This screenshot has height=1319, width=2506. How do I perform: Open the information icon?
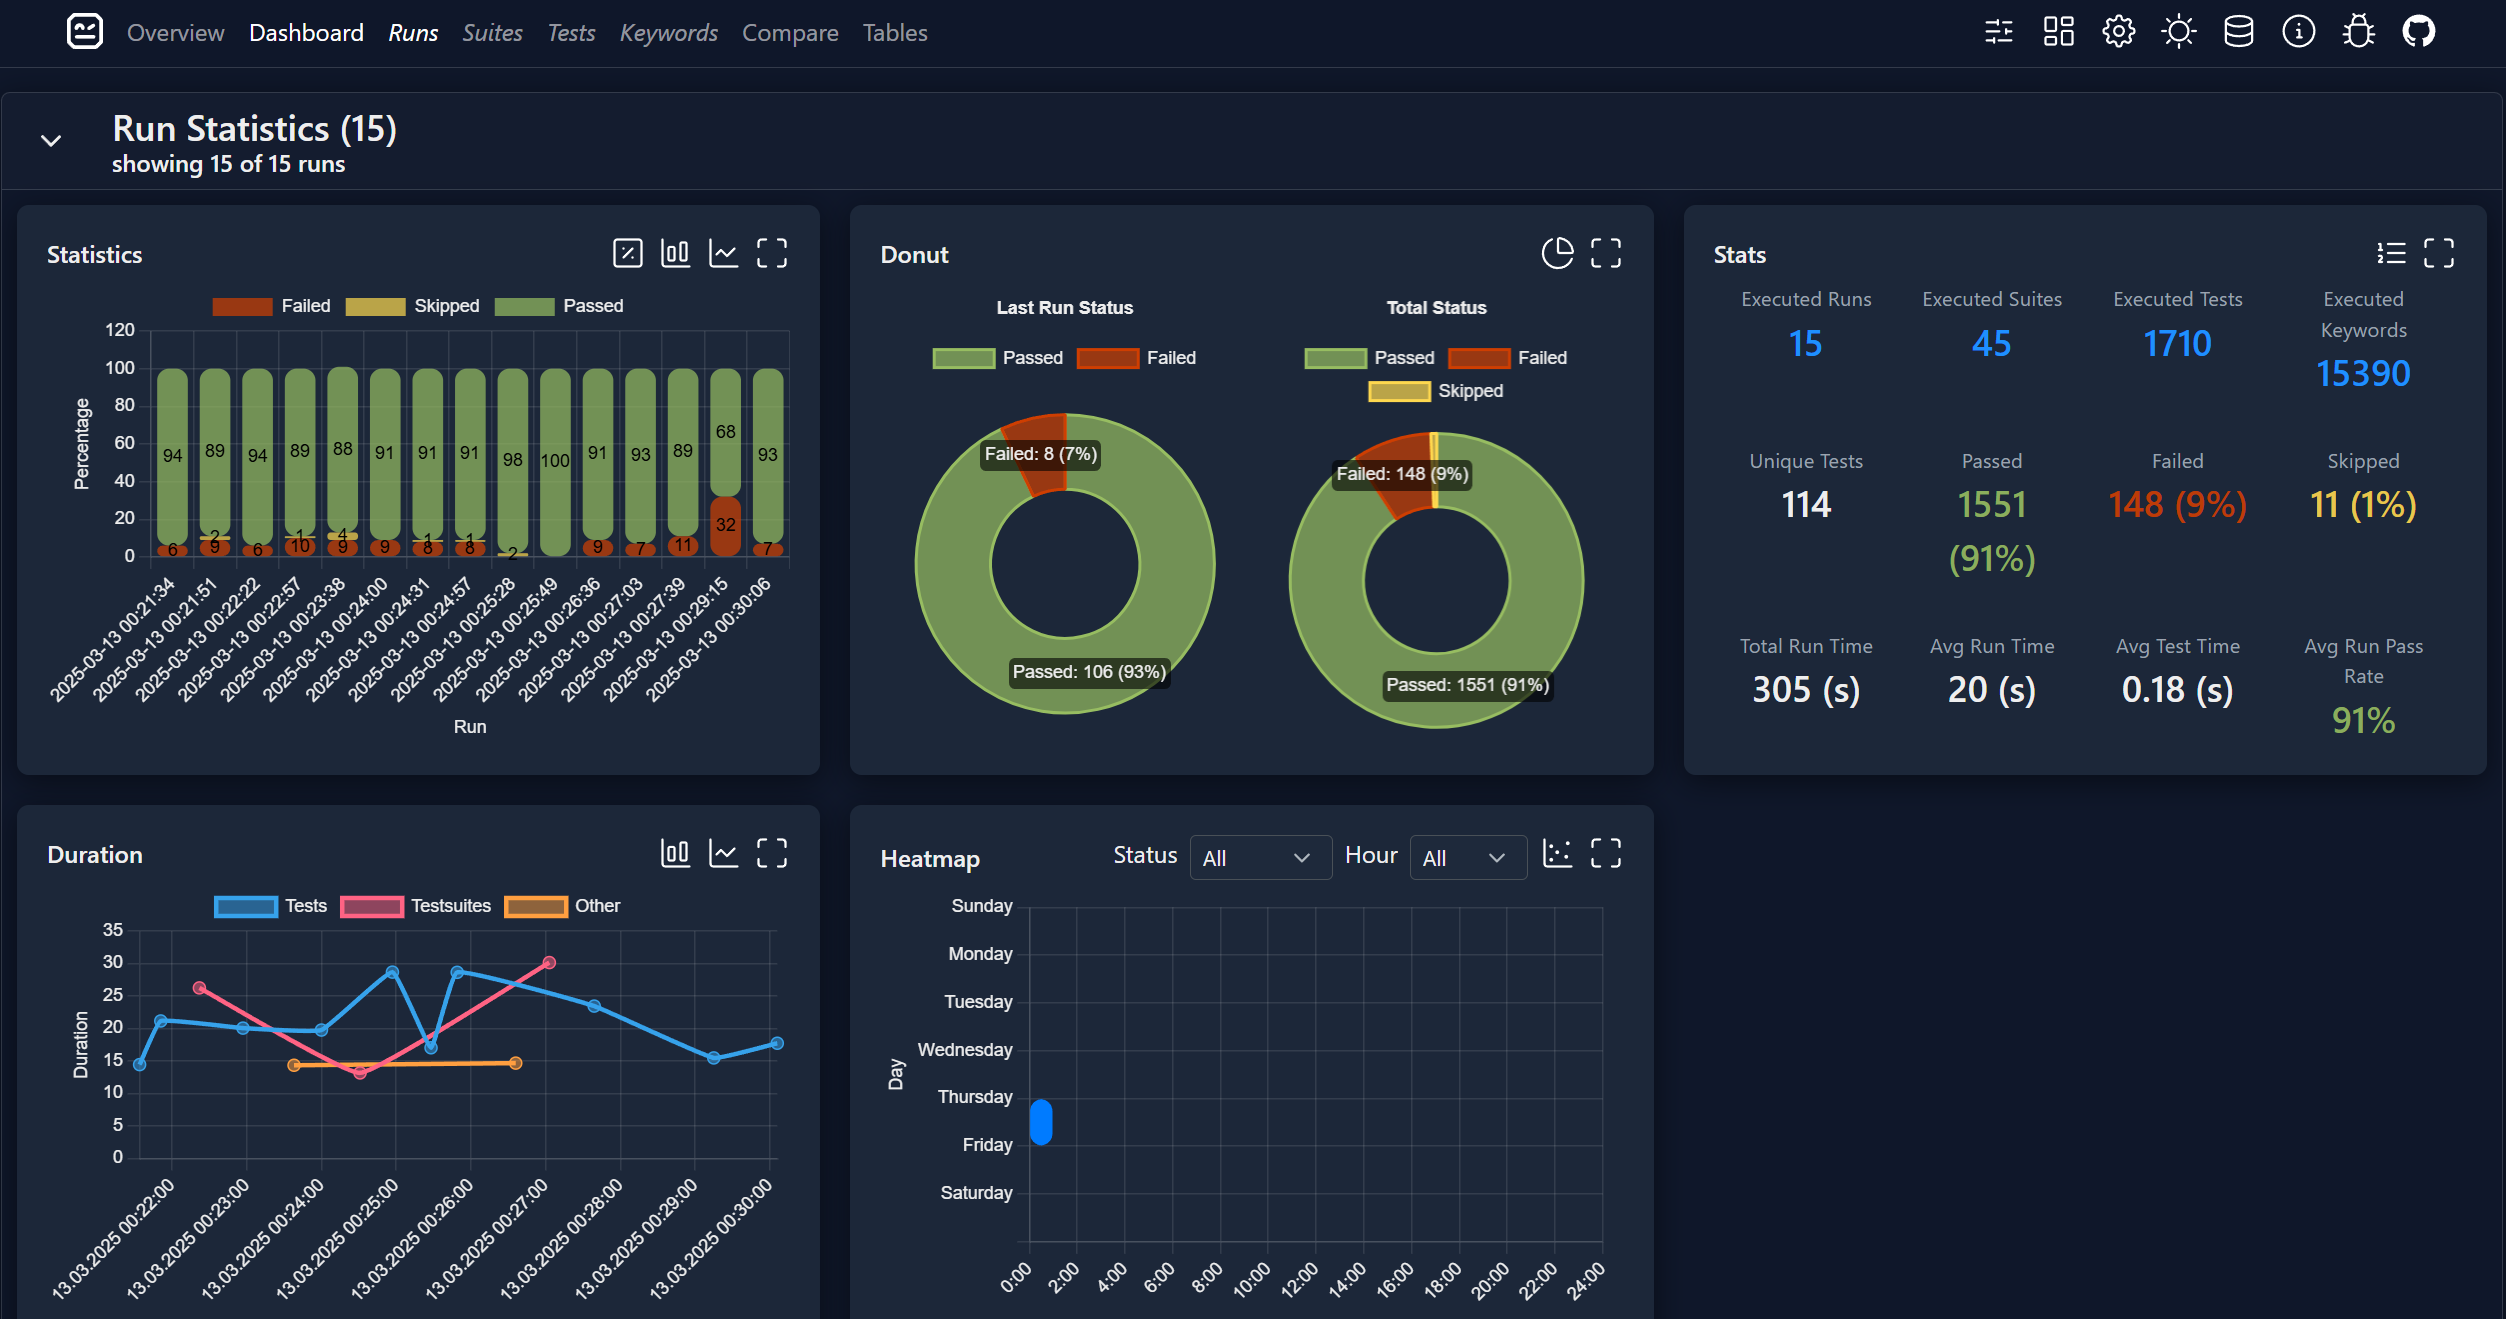[x=2298, y=32]
